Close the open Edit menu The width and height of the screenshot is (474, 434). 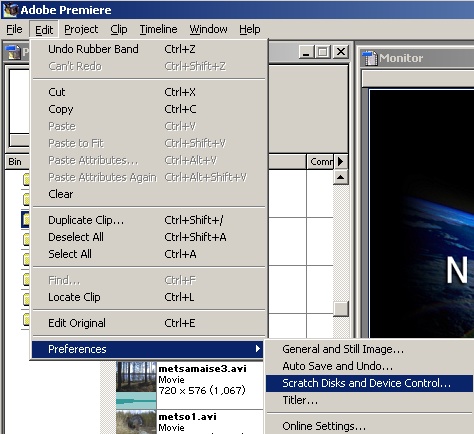pyautogui.click(x=44, y=29)
